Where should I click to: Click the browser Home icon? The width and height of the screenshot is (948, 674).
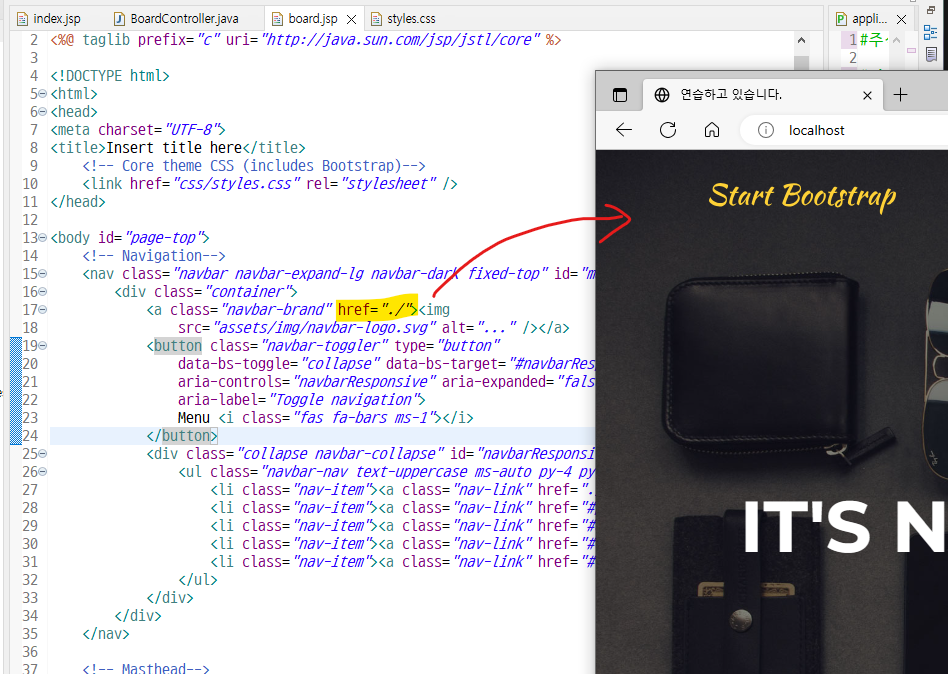(x=712, y=130)
